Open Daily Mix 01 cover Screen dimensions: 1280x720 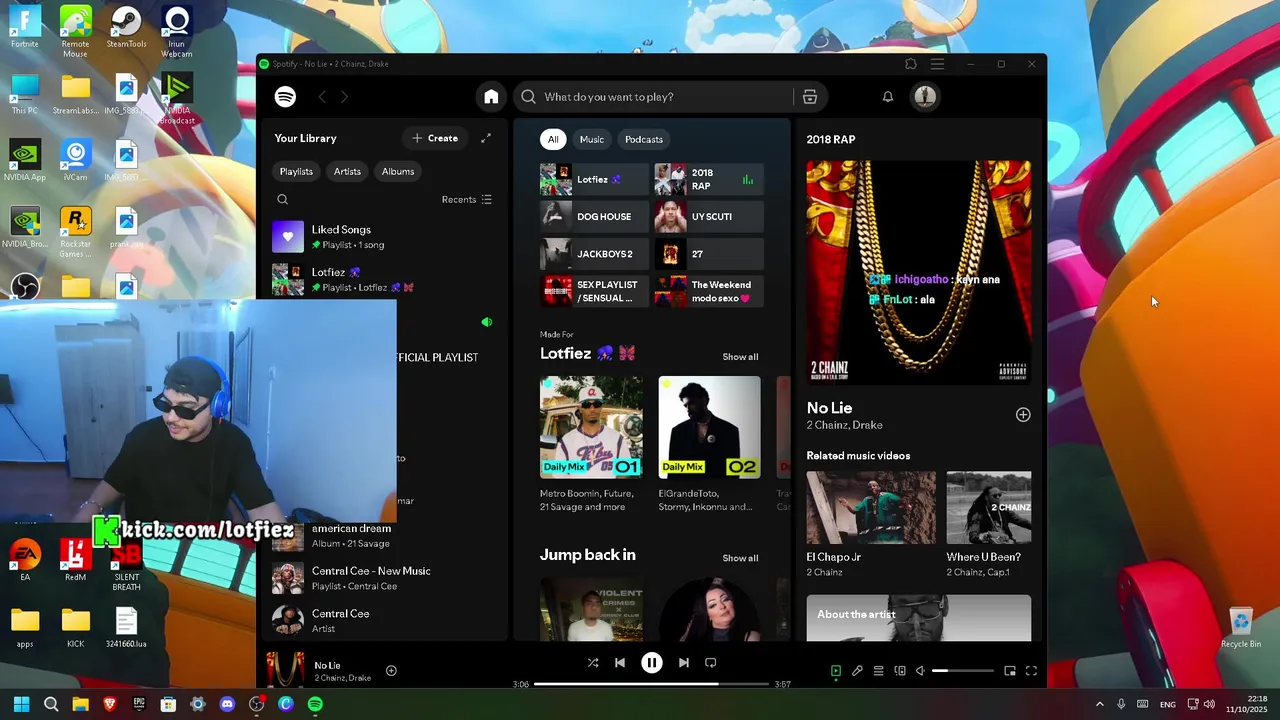click(591, 427)
